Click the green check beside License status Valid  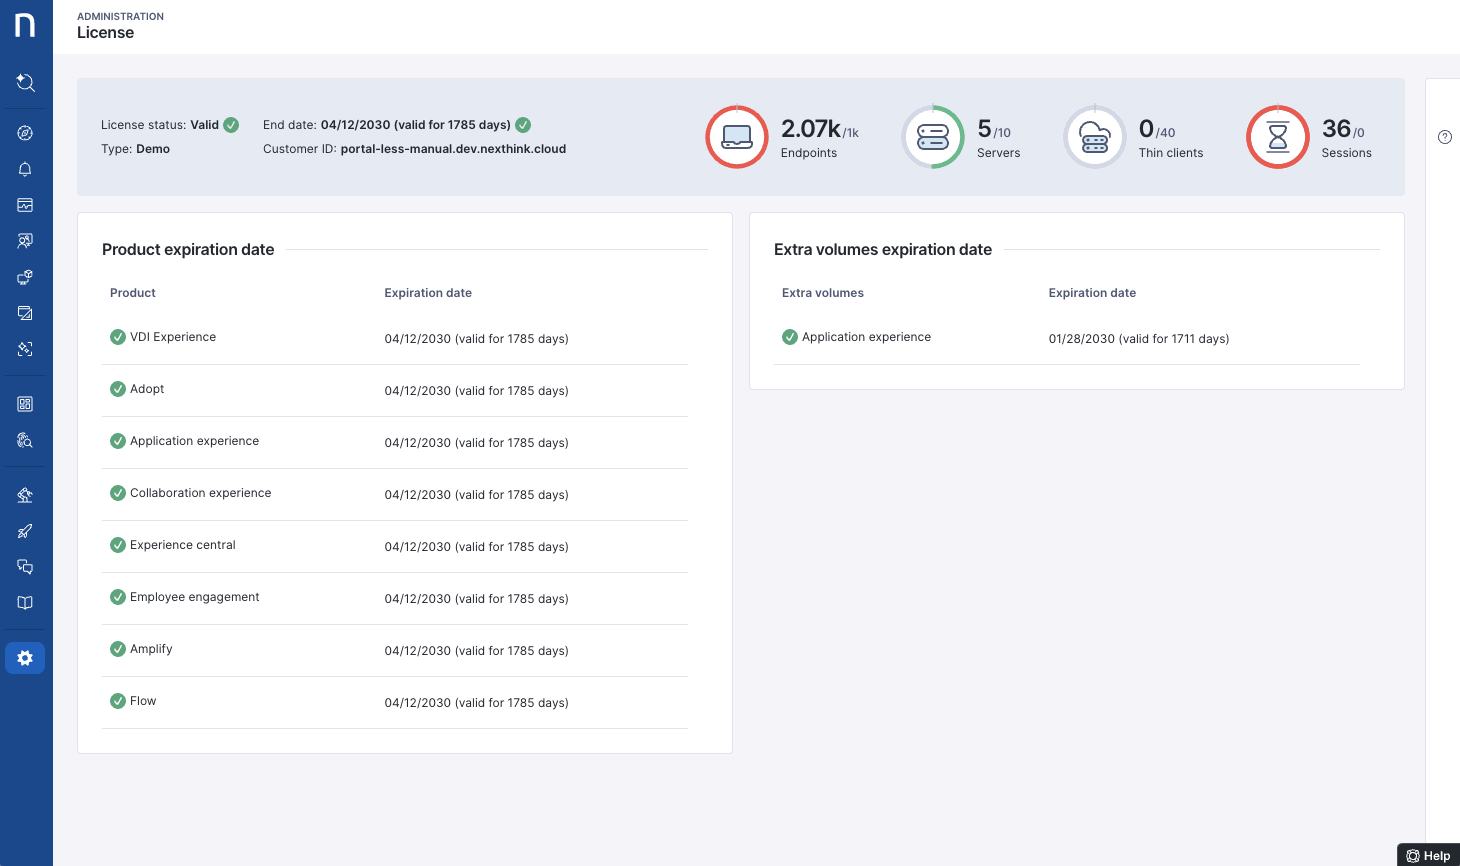[x=231, y=125]
